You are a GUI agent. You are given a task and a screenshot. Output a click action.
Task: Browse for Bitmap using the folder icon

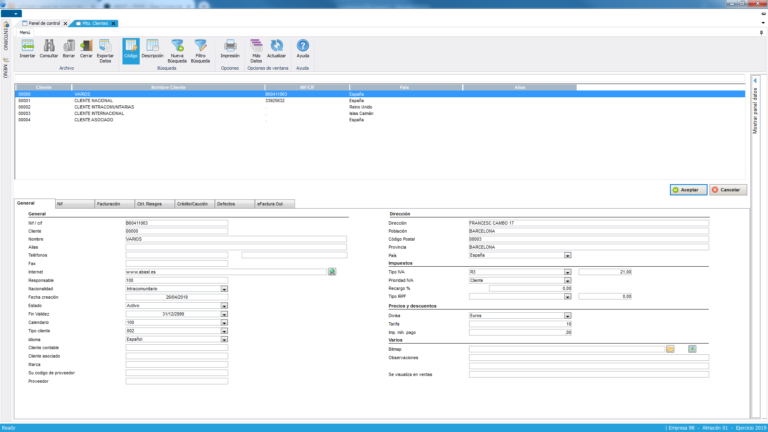pos(671,348)
